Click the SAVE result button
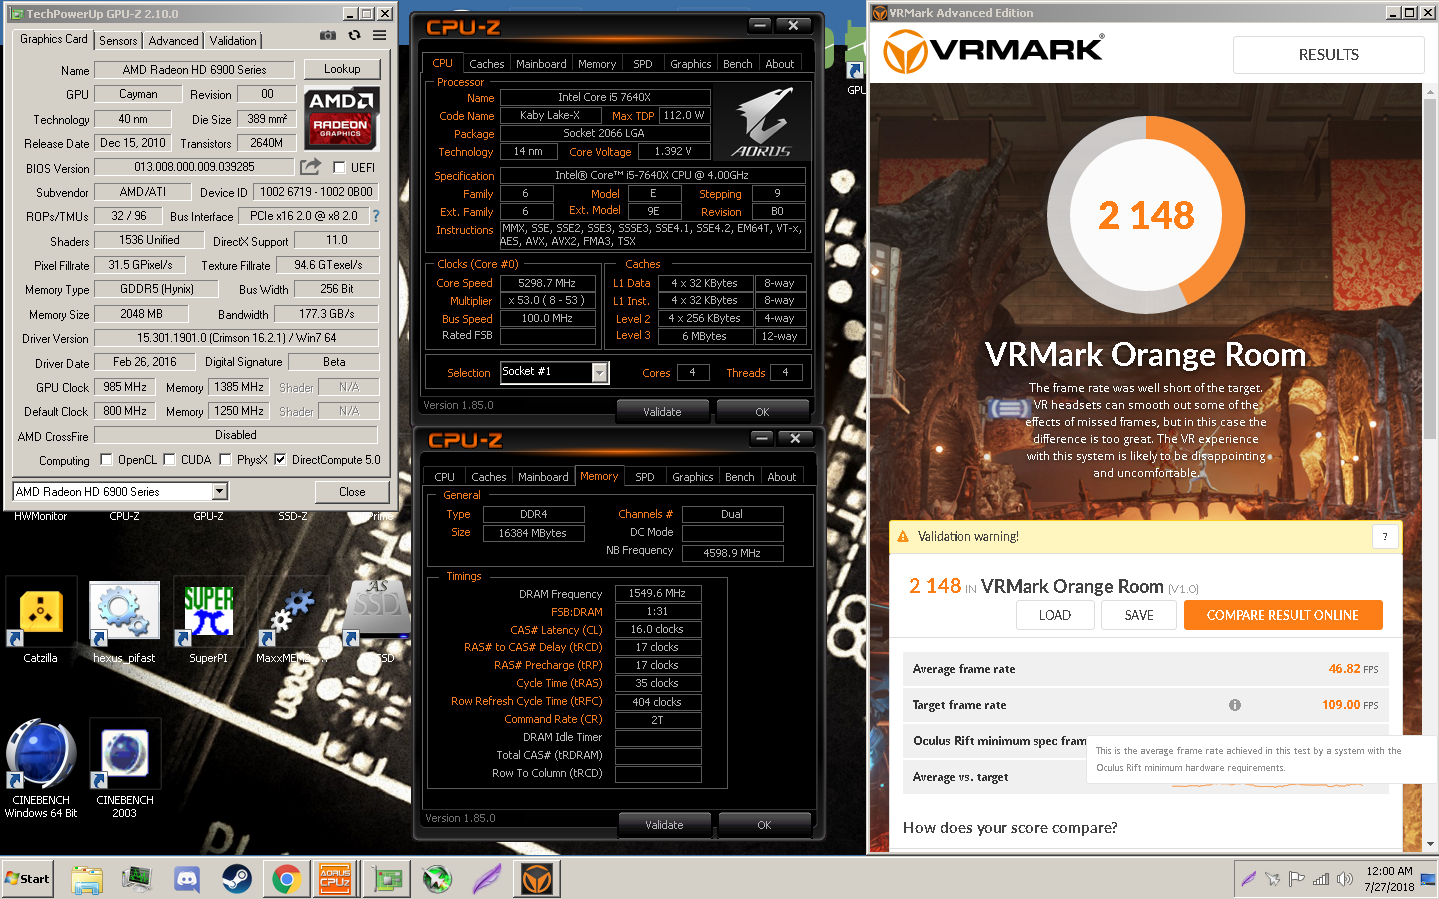This screenshot has height=899, width=1439. point(1139,615)
